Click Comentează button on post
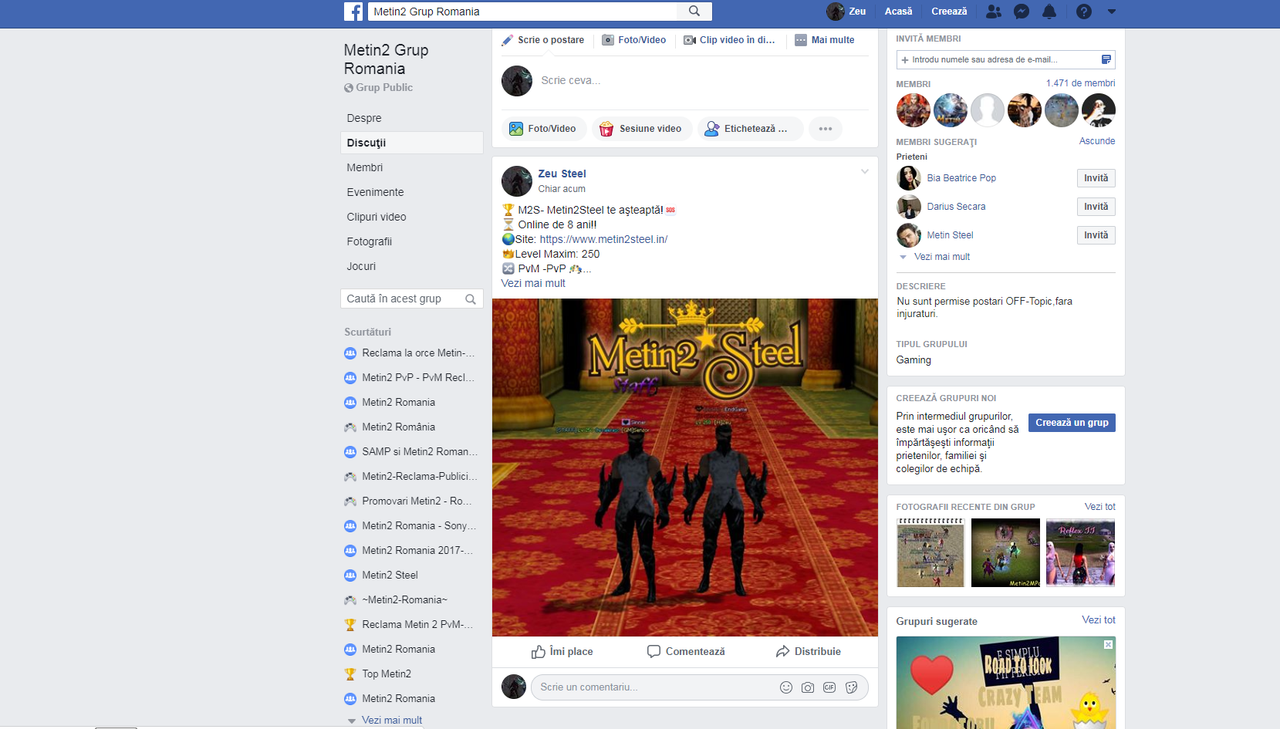 (x=686, y=651)
